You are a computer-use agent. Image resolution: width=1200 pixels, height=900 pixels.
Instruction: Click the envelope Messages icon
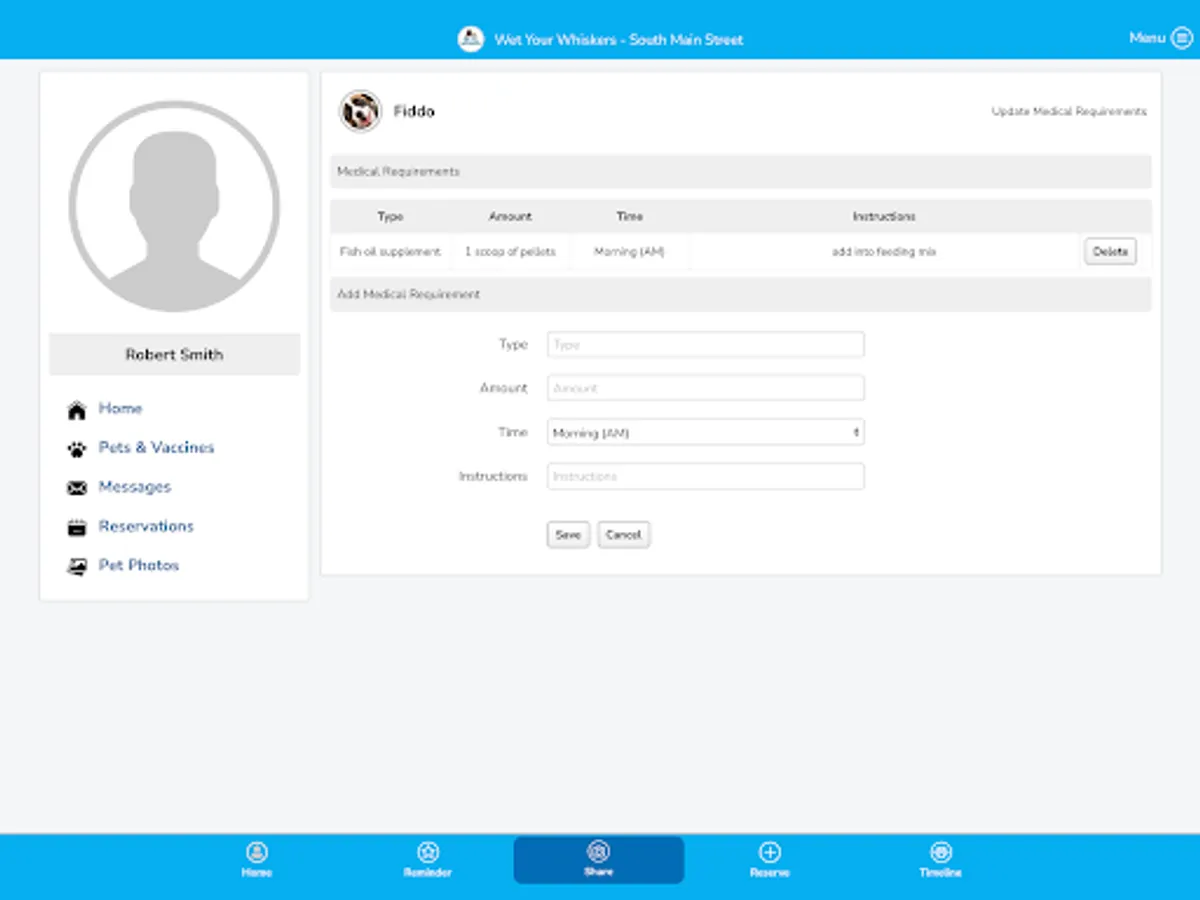pyautogui.click(x=76, y=488)
